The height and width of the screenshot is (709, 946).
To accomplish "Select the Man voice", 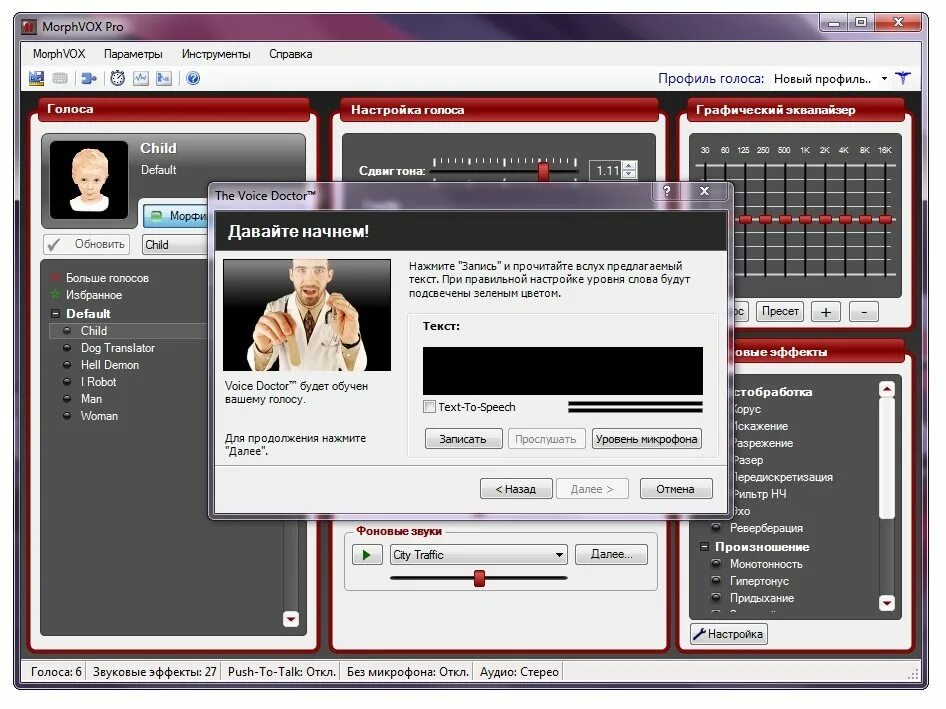I will [91, 399].
